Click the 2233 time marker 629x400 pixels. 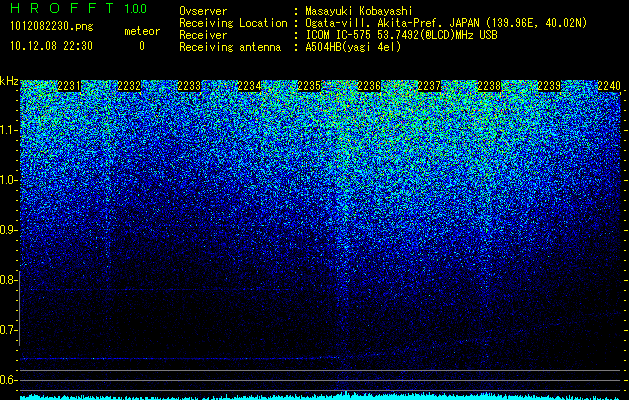189,86
